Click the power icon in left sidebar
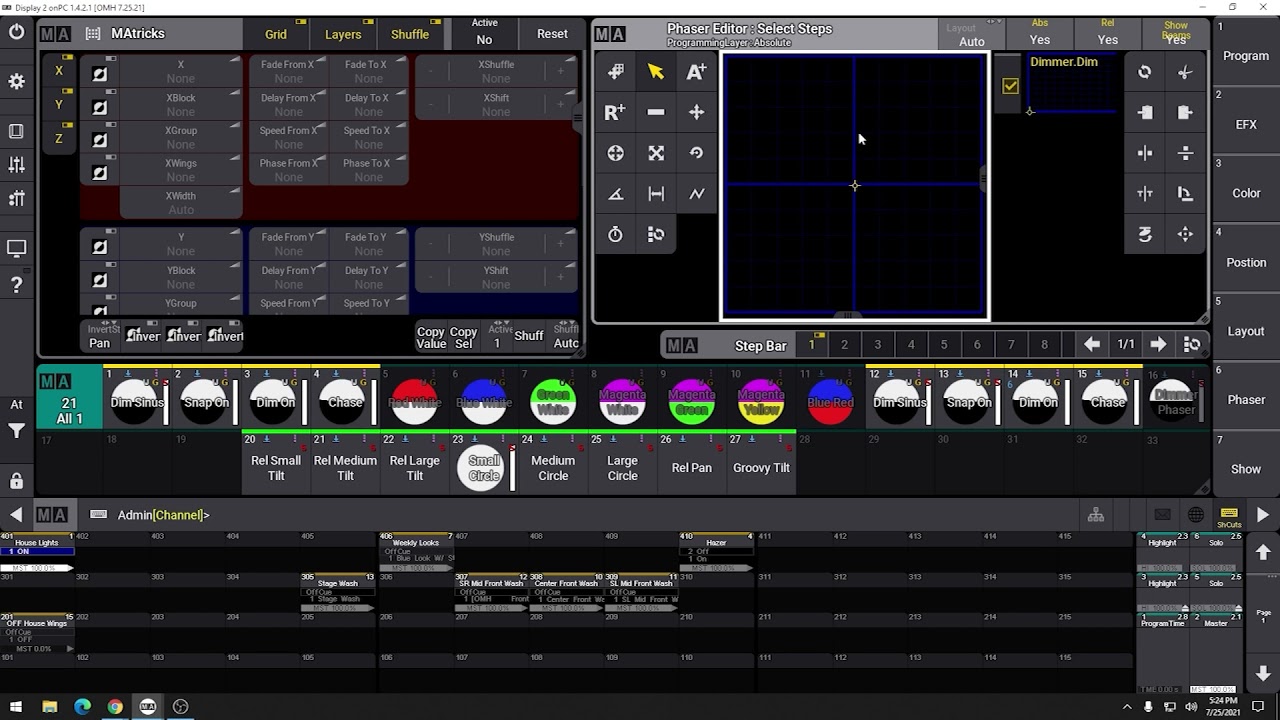 [16, 32]
